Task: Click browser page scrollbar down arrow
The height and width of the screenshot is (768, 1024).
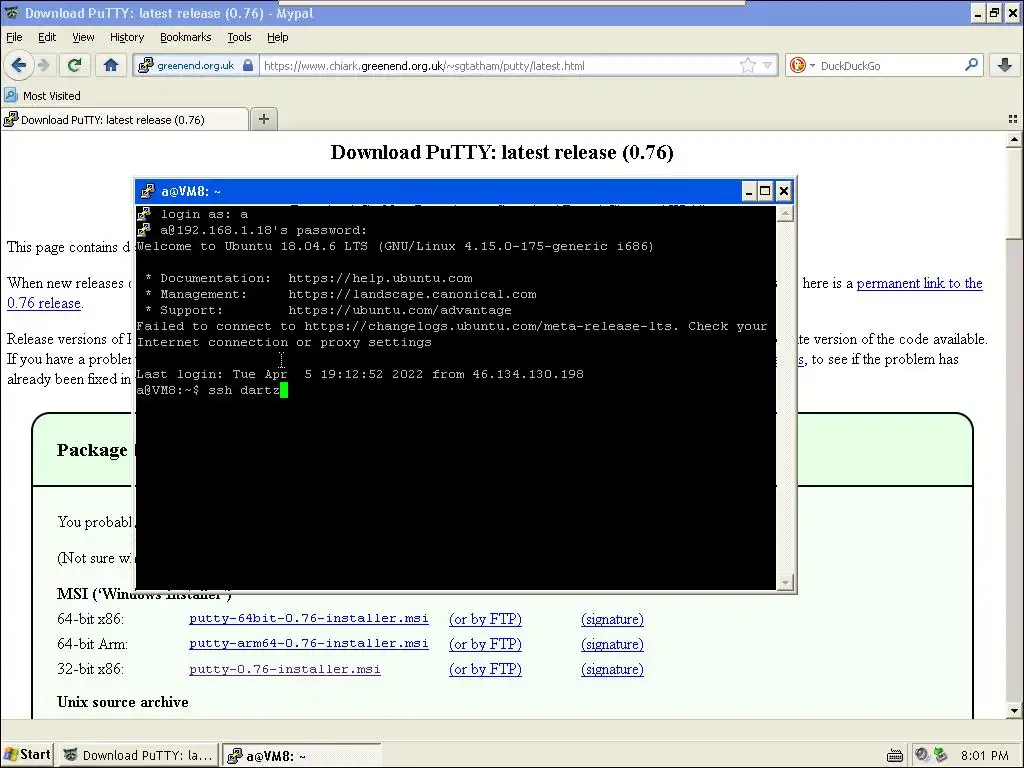Action: coord(1014,711)
